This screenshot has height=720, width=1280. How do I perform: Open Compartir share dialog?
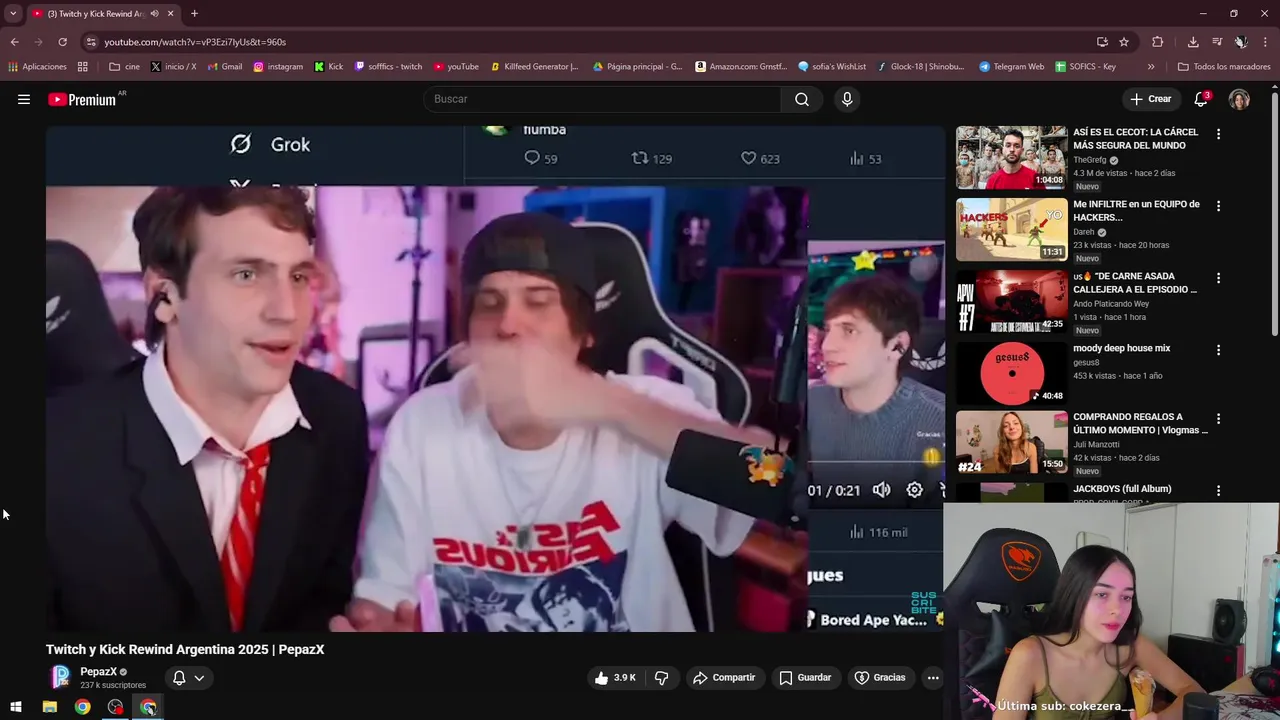(x=724, y=678)
